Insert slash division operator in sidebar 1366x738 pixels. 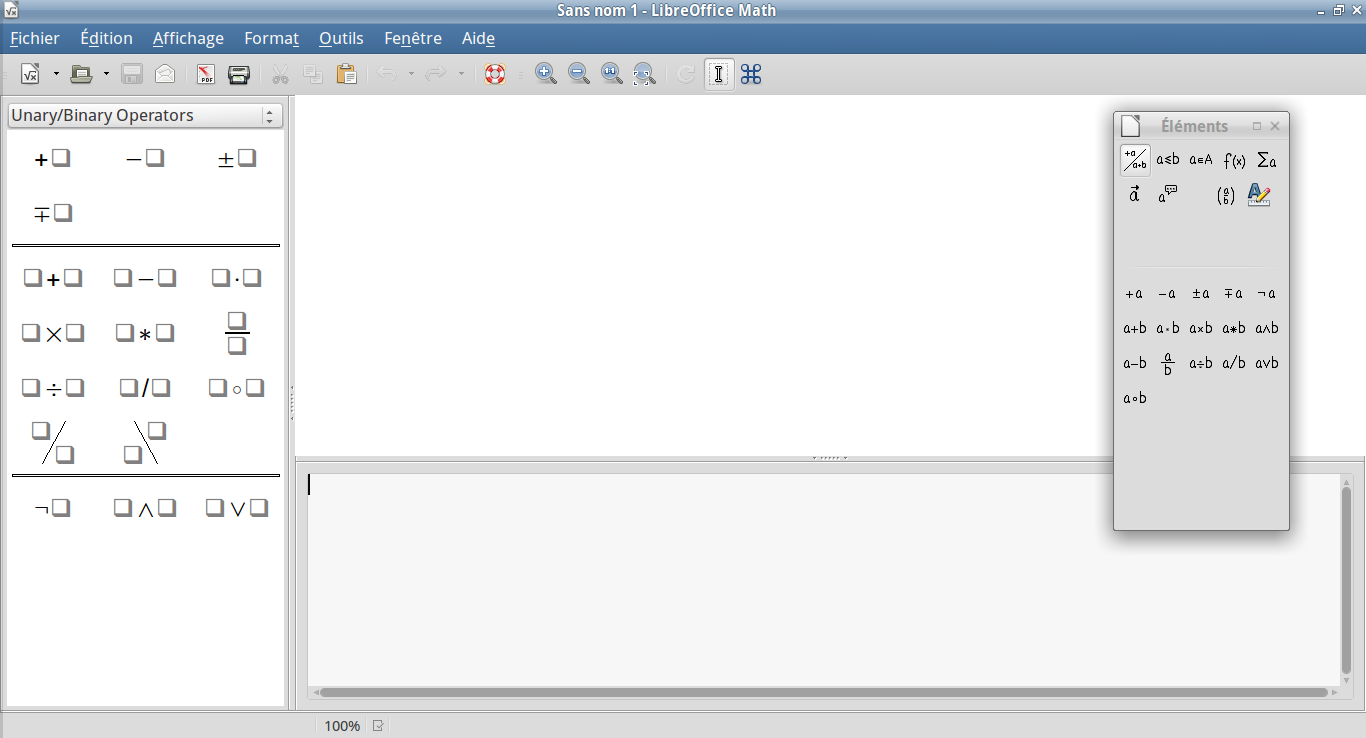click(145, 388)
